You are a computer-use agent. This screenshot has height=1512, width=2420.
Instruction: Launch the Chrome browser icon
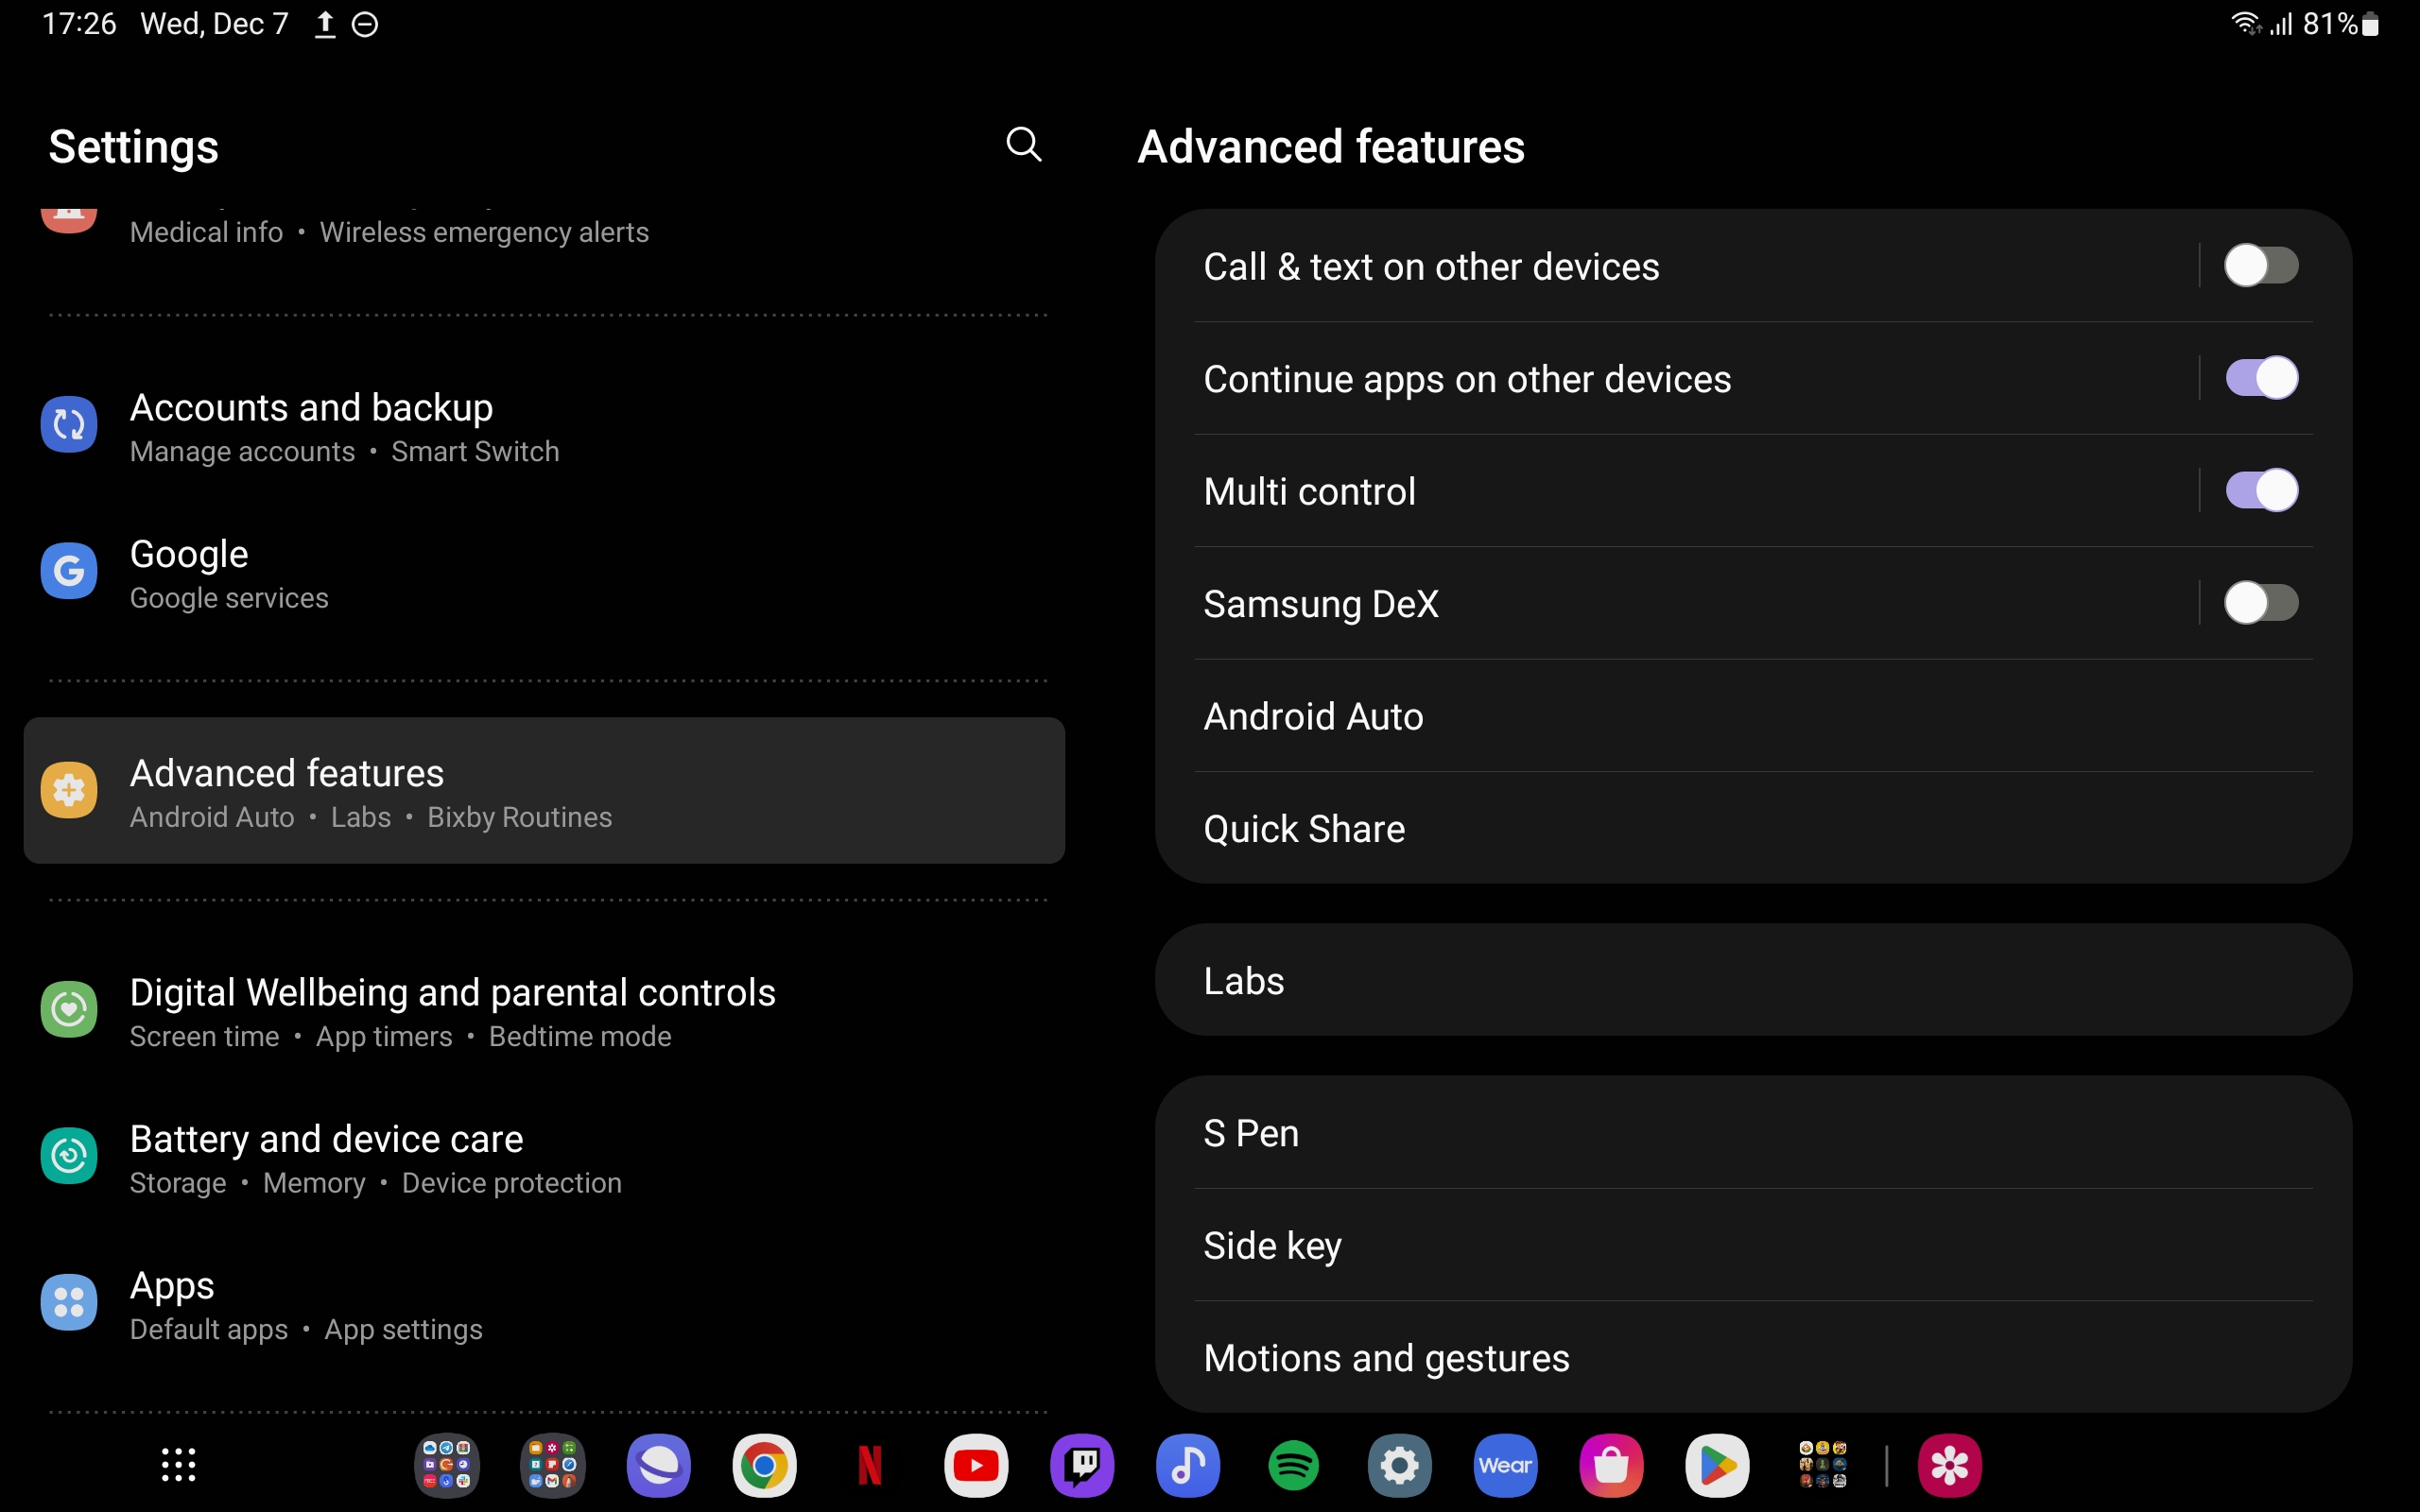click(764, 1466)
